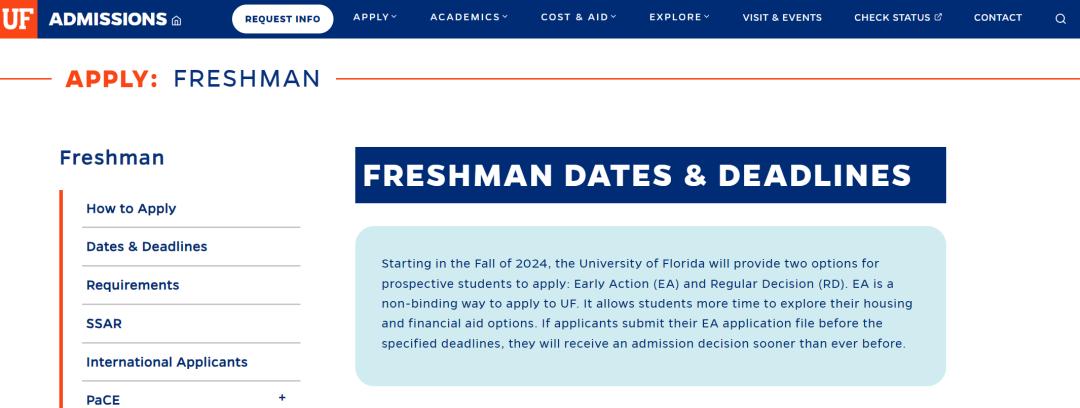
Task: Click the PaCE sidebar link
Action: tap(103, 399)
